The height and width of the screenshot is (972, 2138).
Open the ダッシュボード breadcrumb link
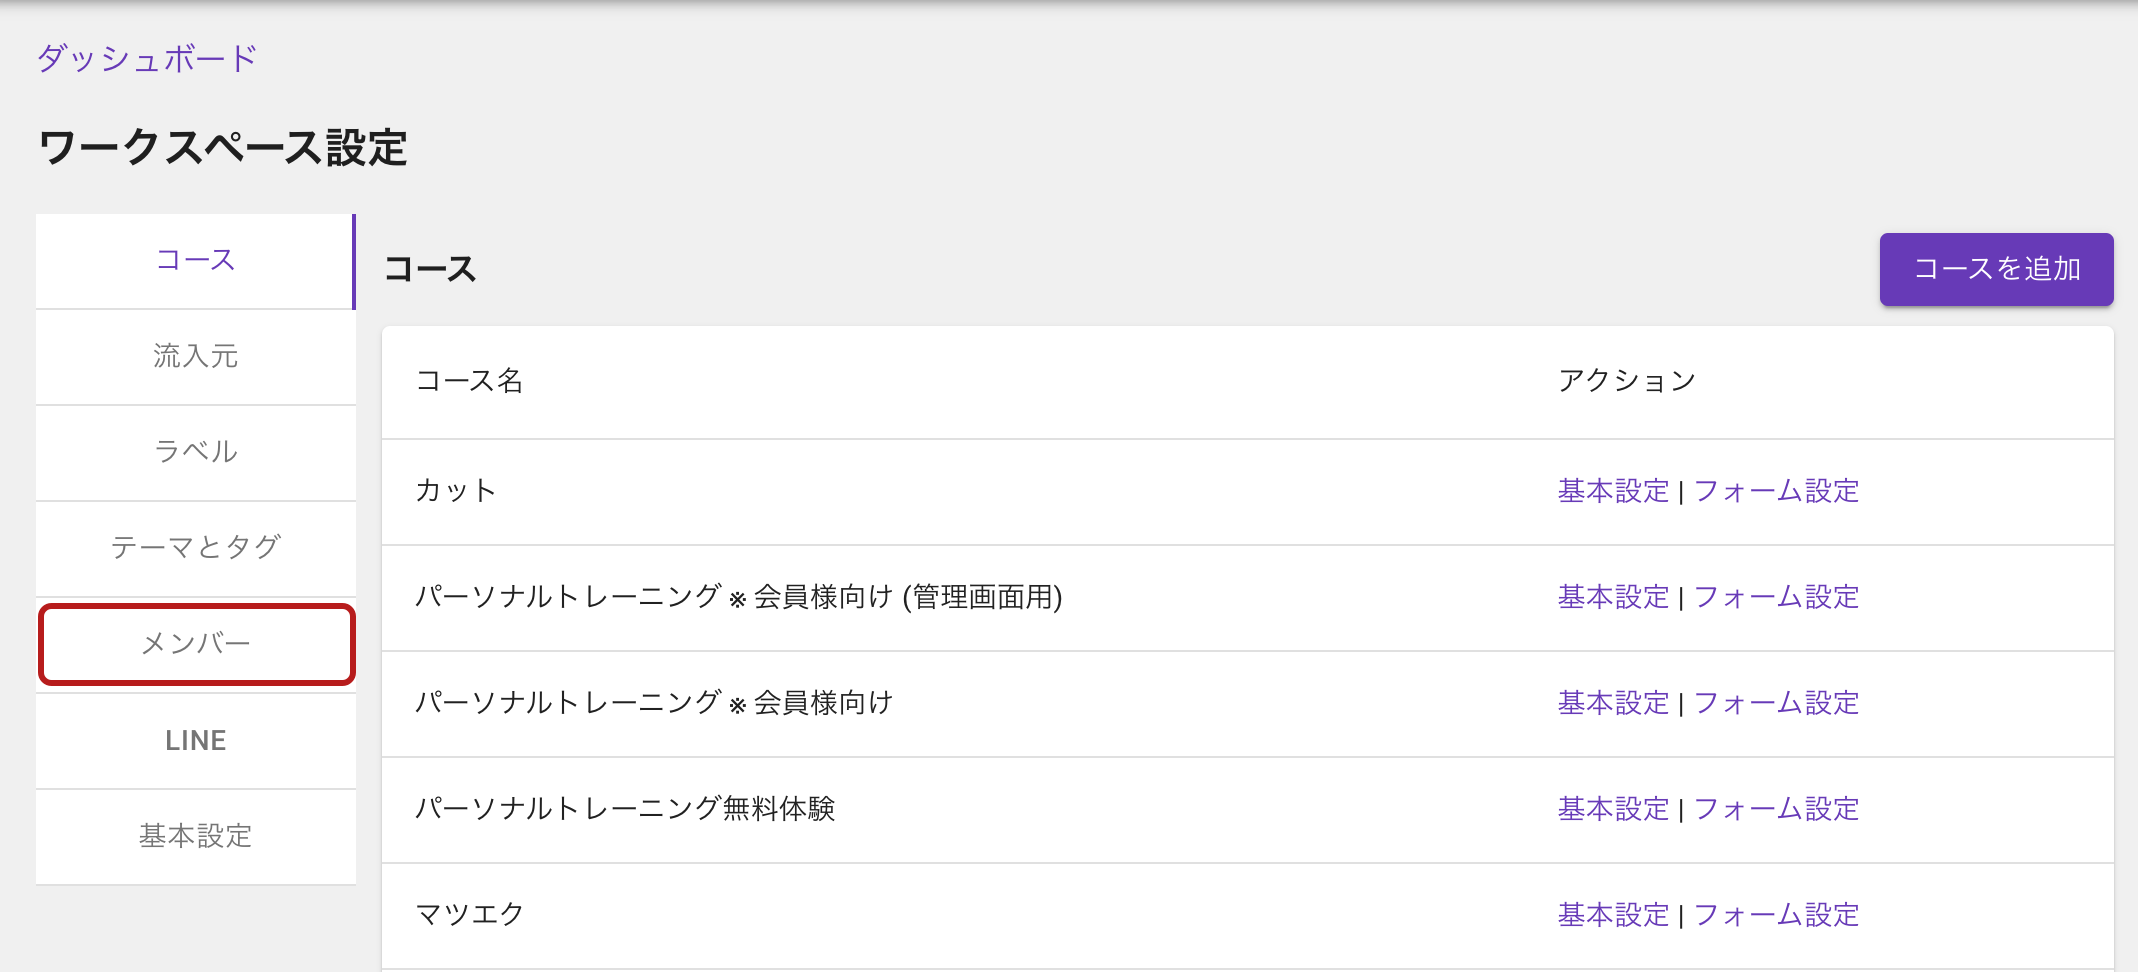tap(147, 58)
